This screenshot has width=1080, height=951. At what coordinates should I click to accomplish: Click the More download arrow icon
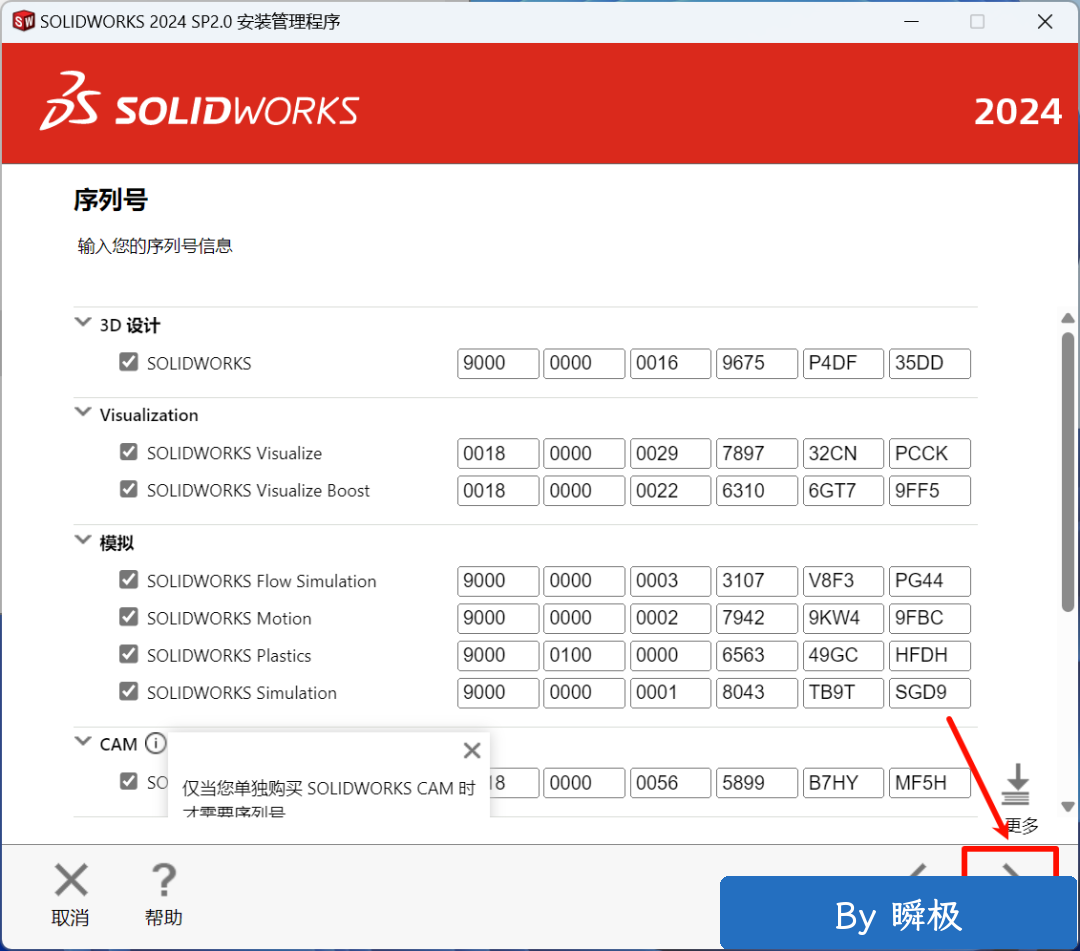[1016, 785]
